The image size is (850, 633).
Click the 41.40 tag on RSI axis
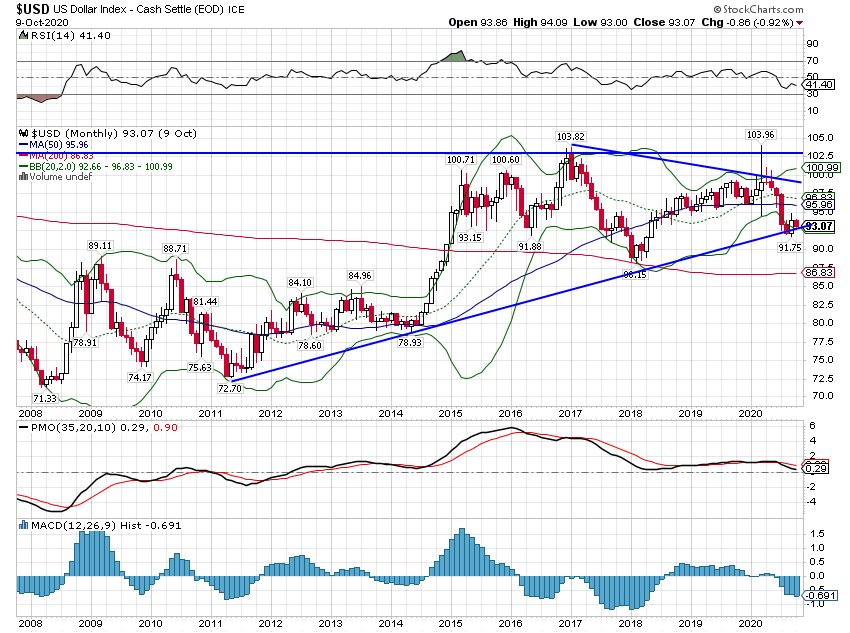point(819,85)
